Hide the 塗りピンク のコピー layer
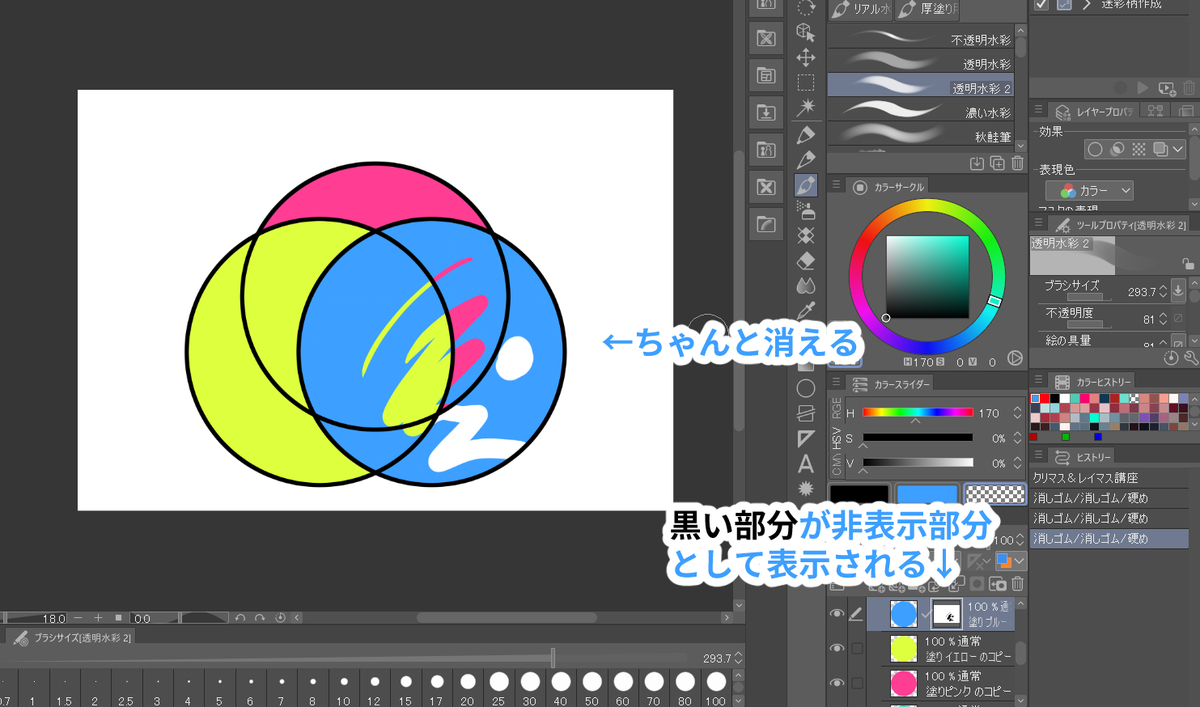The image size is (1200, 707). click(837, 680)
